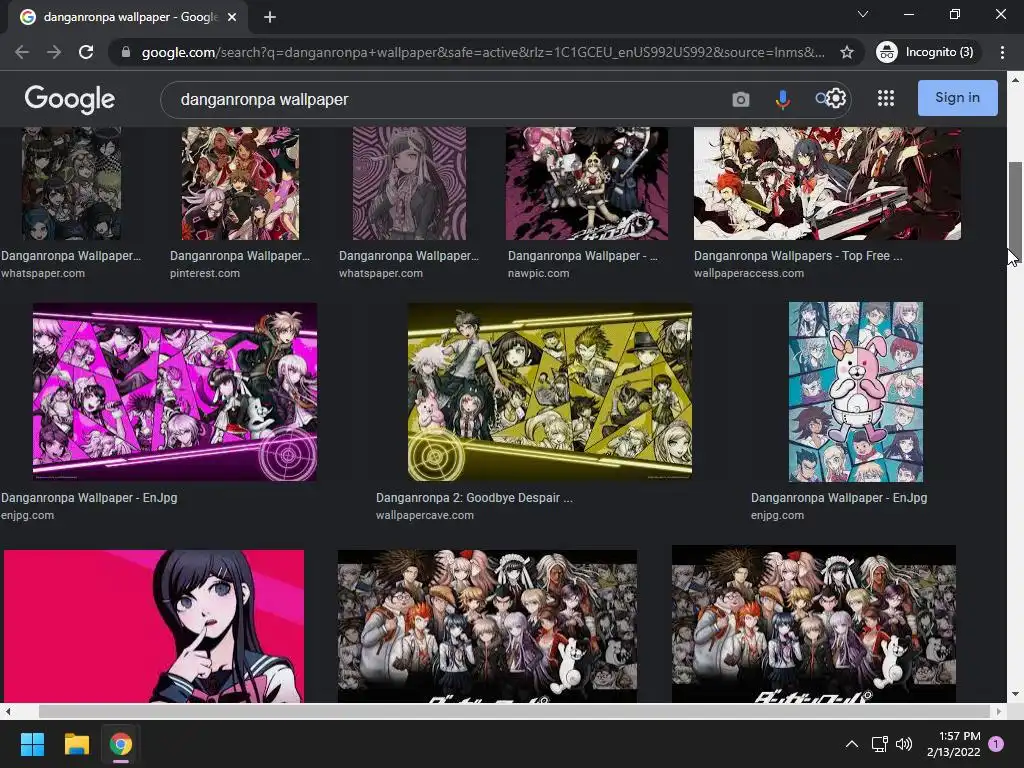Open the magenta EnJpg wallpaper thumbnail
The width and height of the screenshot is (1024, 768).
(x=175, y=392)
